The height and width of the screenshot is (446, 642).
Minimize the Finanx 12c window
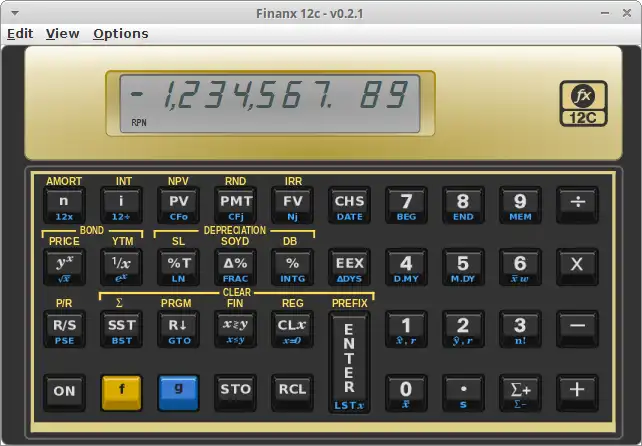pos(605,13)
